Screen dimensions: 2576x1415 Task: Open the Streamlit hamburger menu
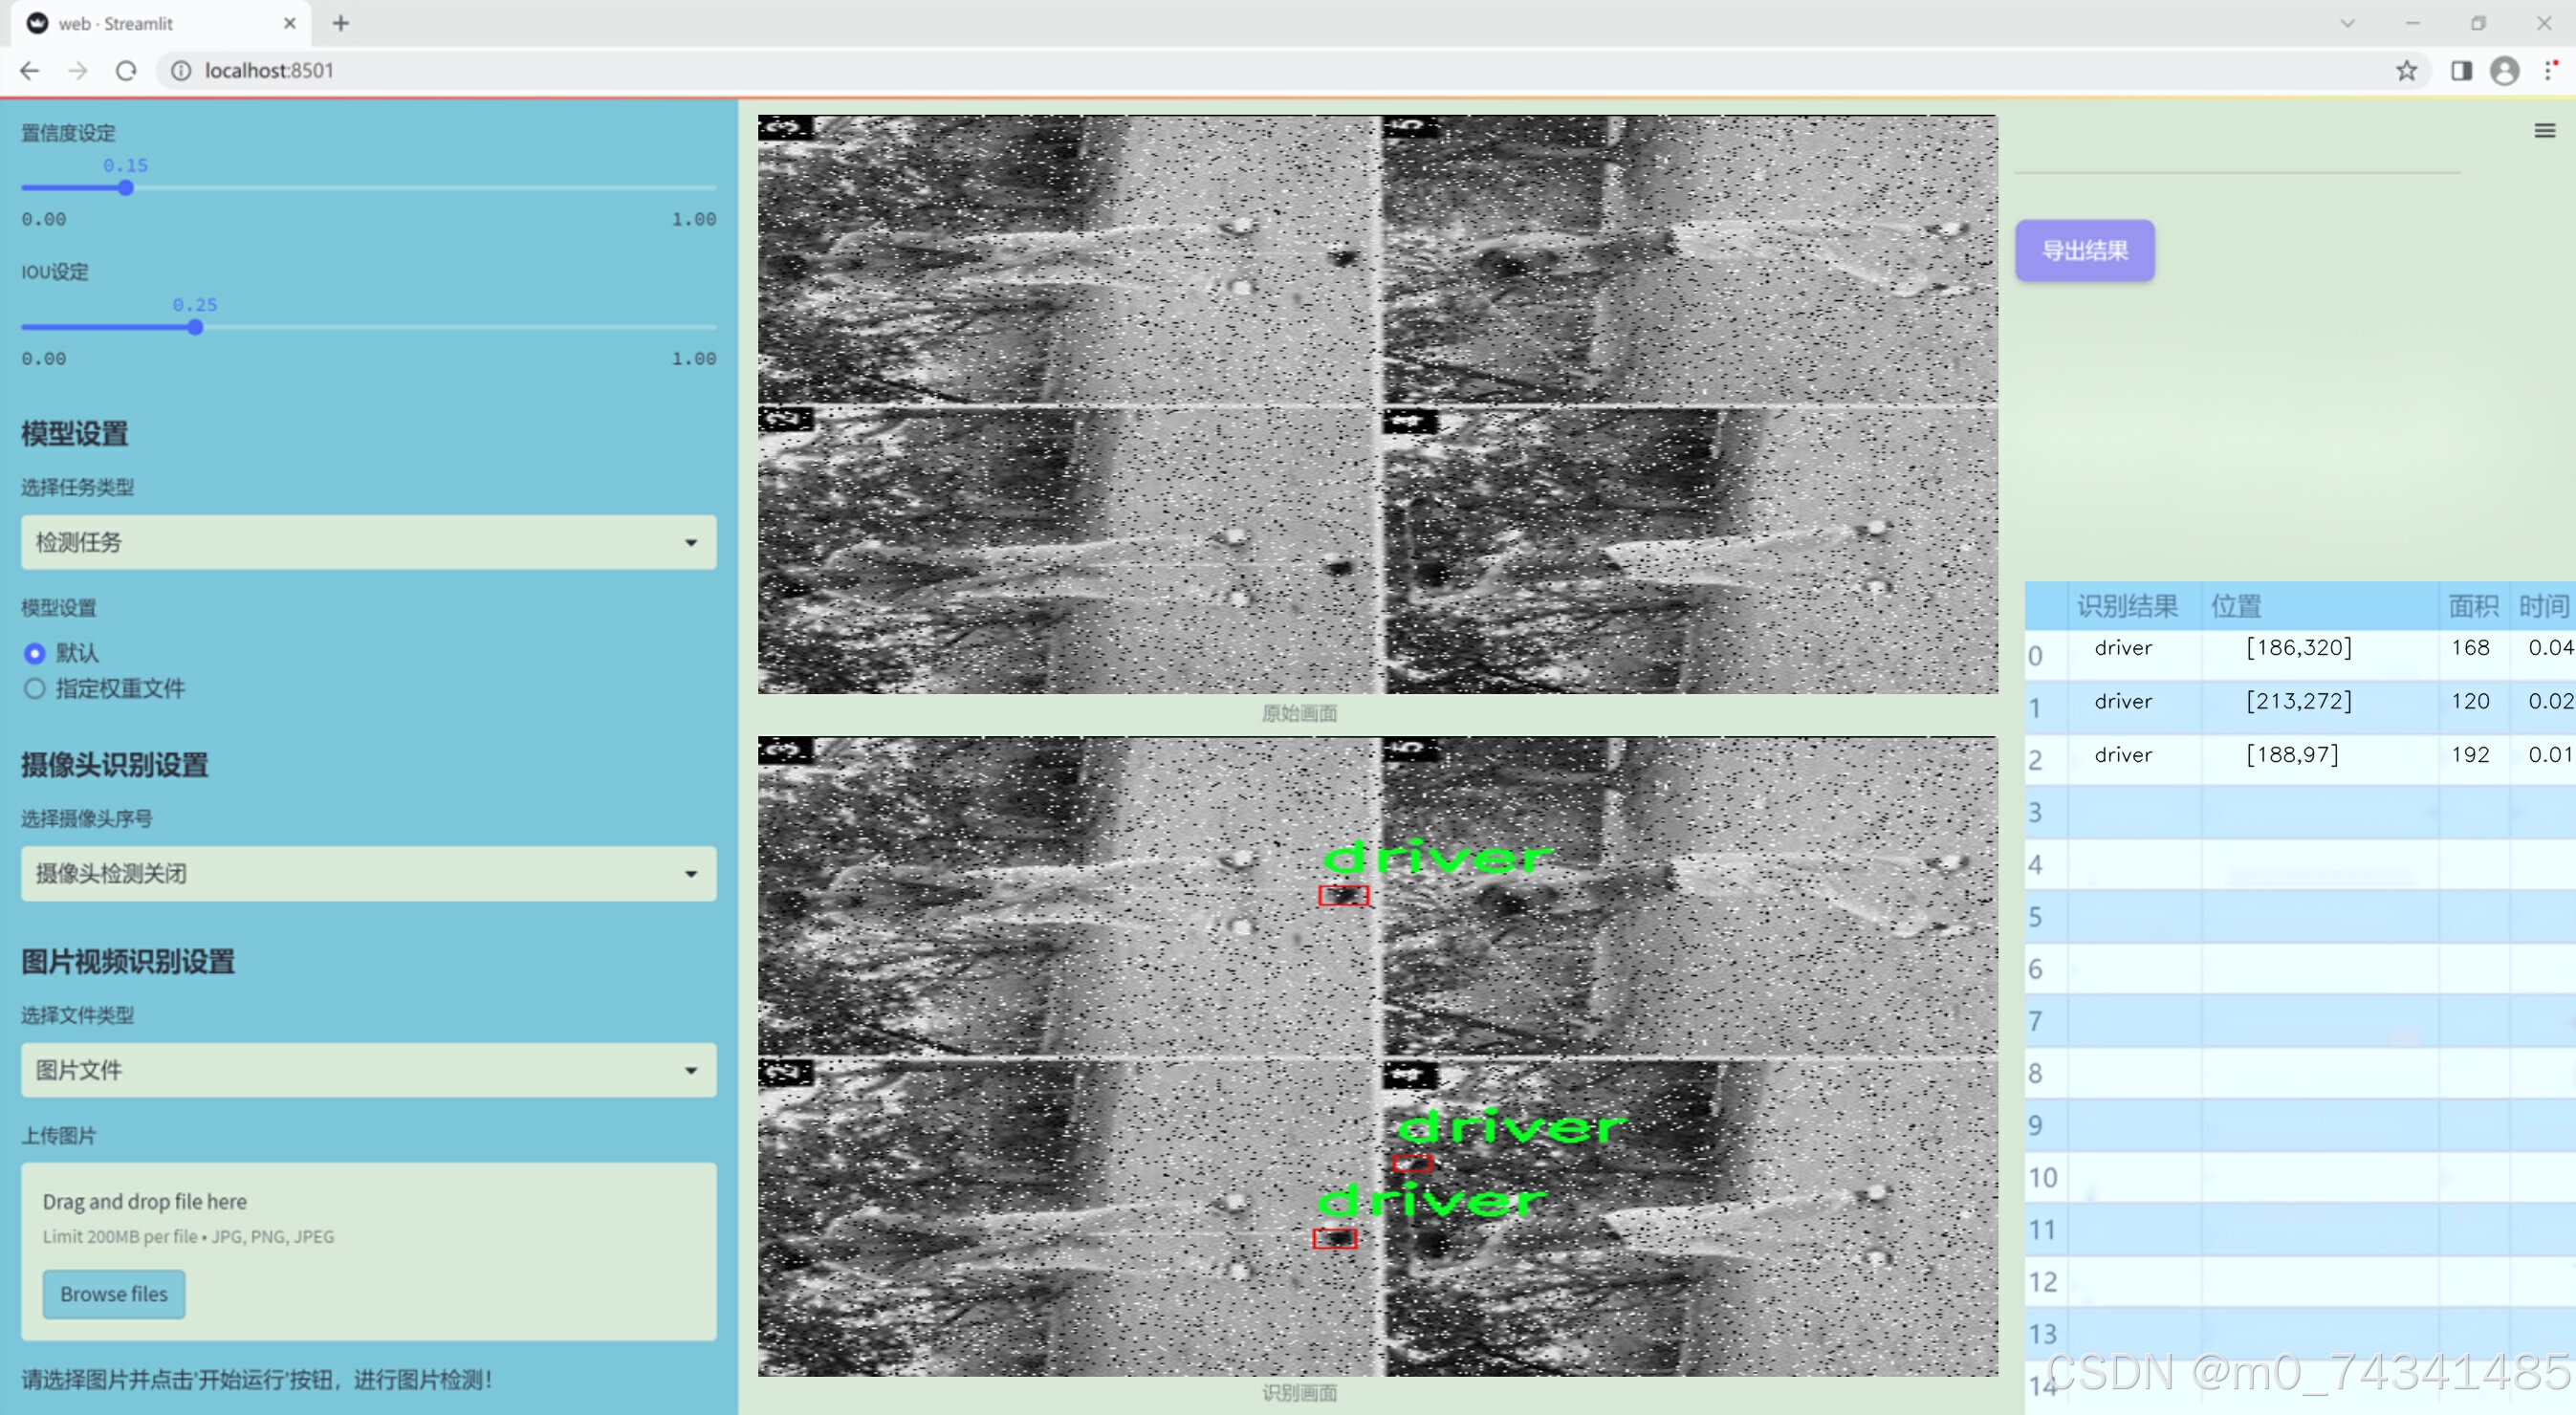coord(2544,131)
